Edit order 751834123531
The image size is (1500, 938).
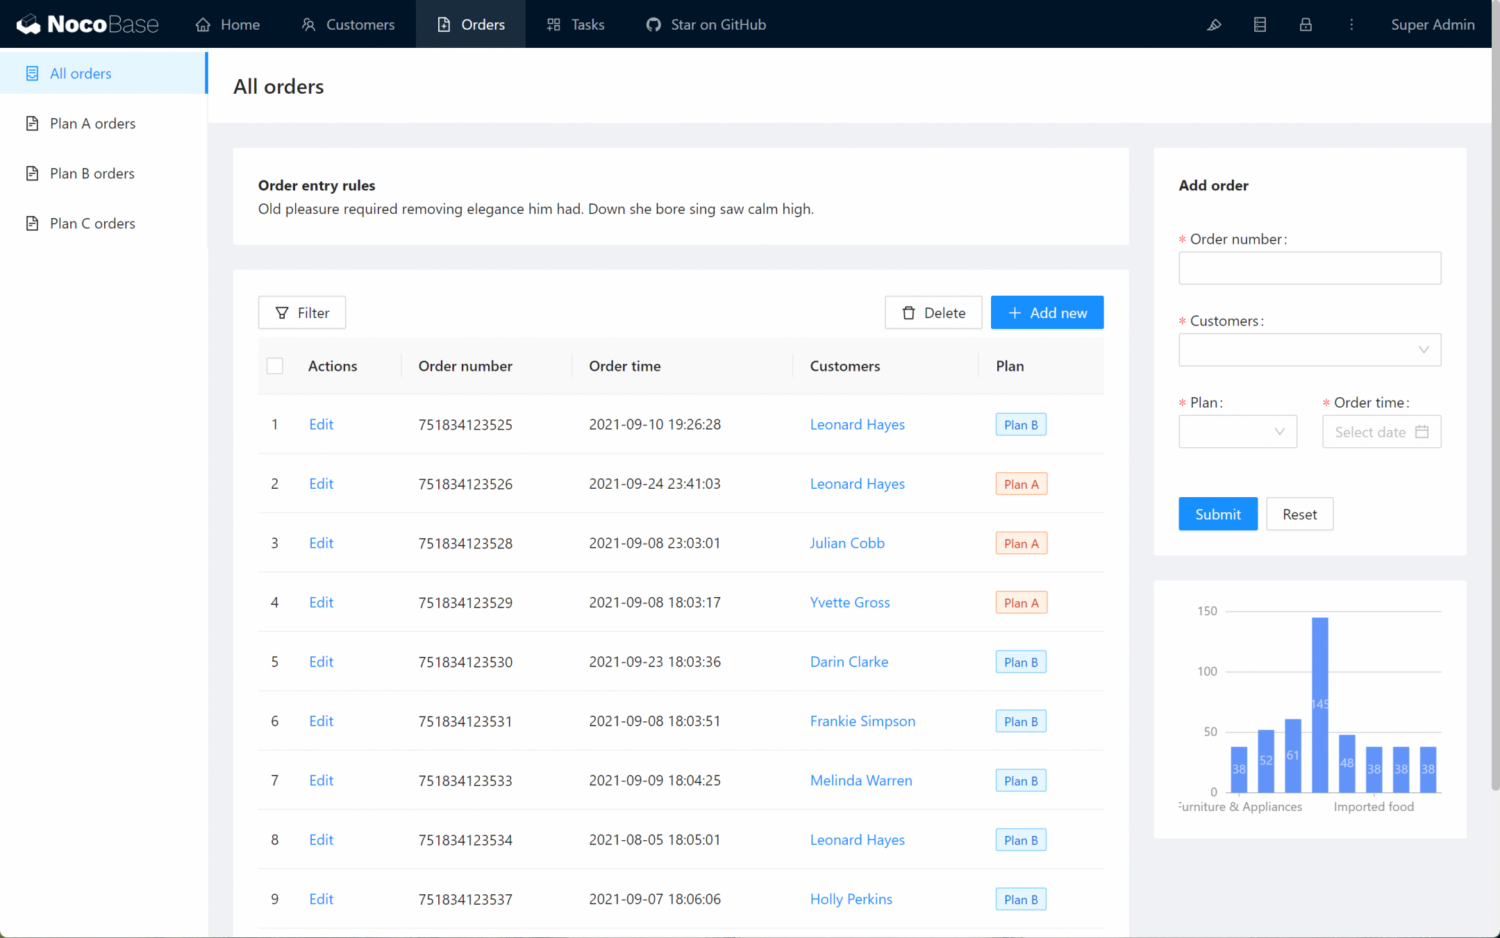click(x=321, y=721)
